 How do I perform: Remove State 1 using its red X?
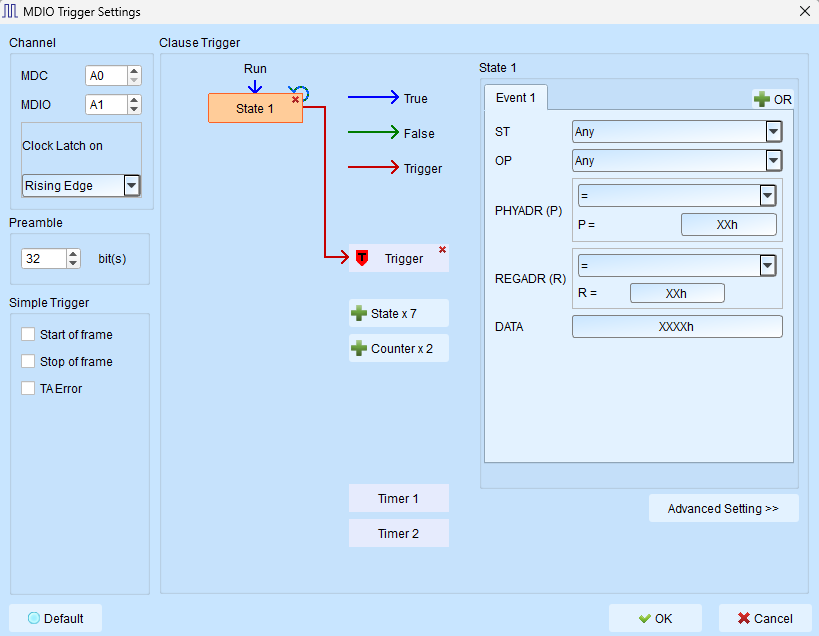pyautogui.click(x=296, y=99)
